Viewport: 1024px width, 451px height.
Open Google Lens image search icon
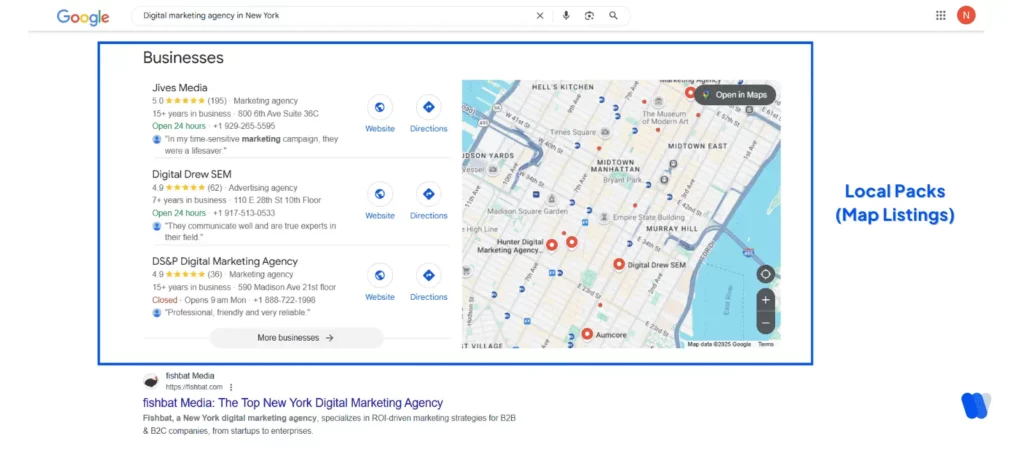pos(589,16)
